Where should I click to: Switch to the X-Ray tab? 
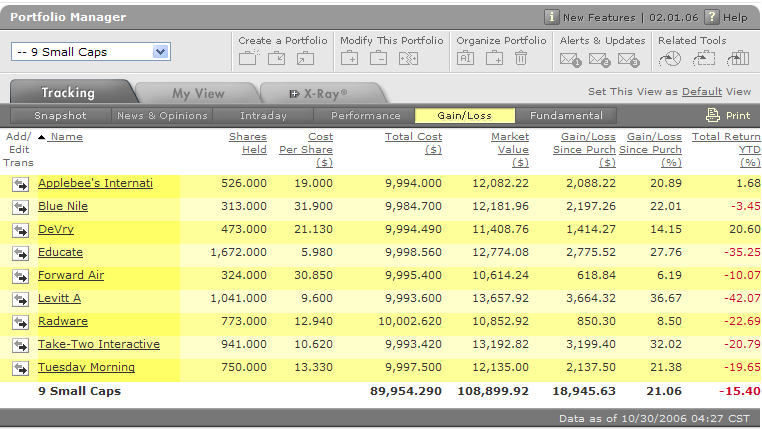pyautogui.click(x=318, y=93)
